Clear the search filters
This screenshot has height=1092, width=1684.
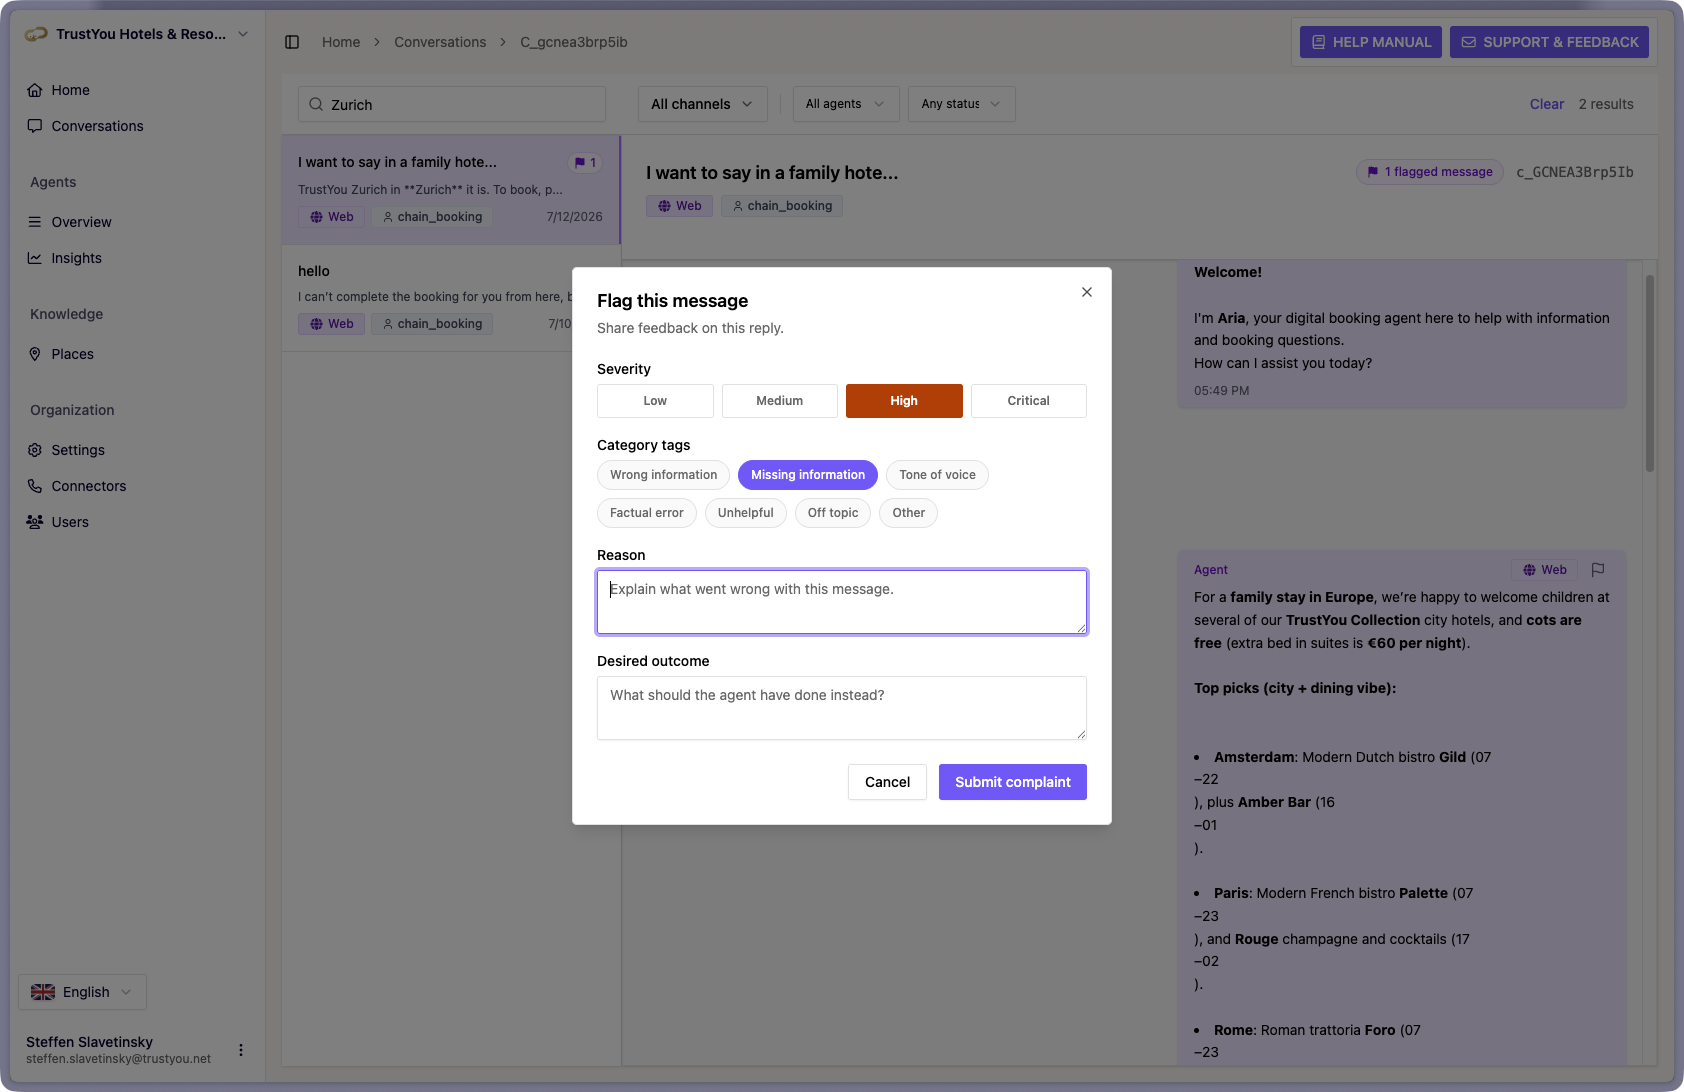pos(1547,104)
